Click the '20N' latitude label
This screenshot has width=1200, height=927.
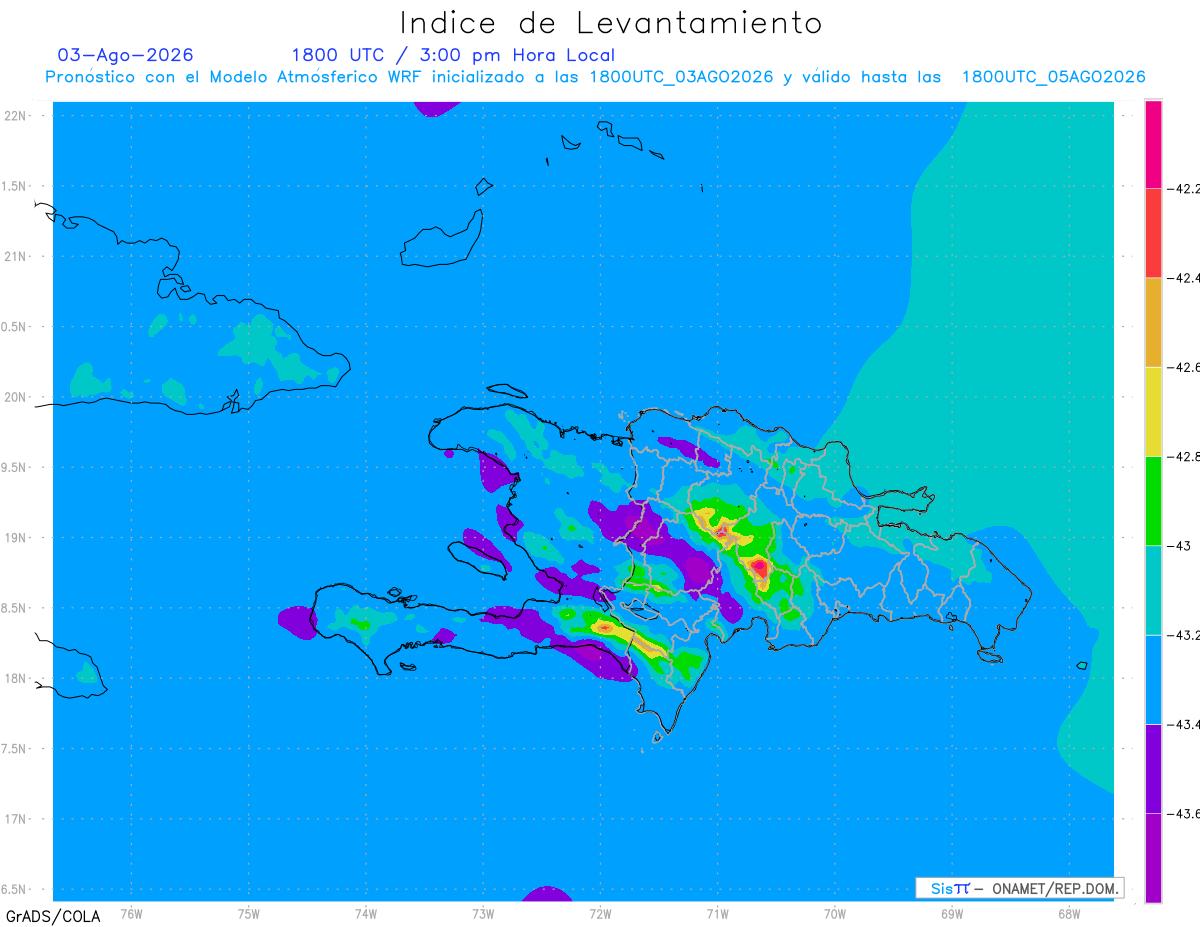pos(16,397)
